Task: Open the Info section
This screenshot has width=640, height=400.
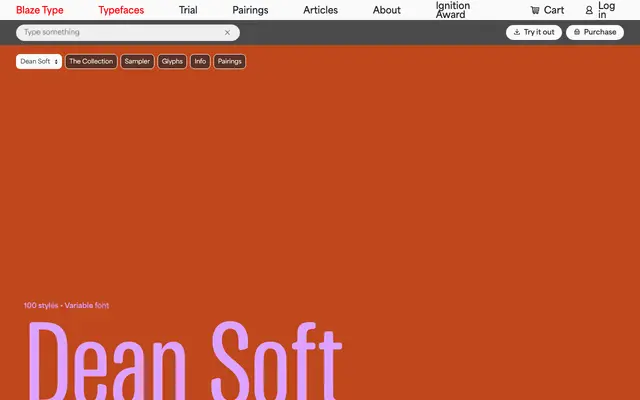Action: [x=200, y=62]
